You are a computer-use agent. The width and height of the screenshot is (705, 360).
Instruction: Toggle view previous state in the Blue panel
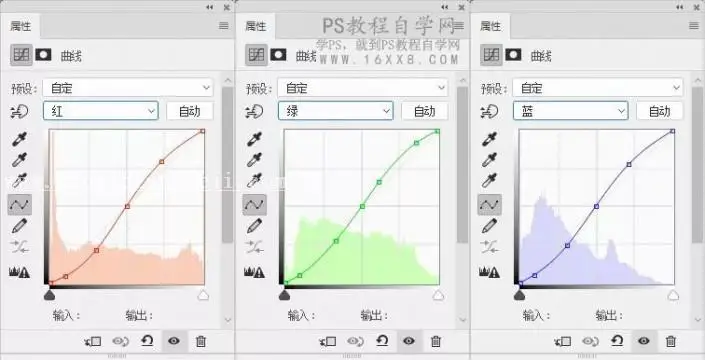pos(589,342)
